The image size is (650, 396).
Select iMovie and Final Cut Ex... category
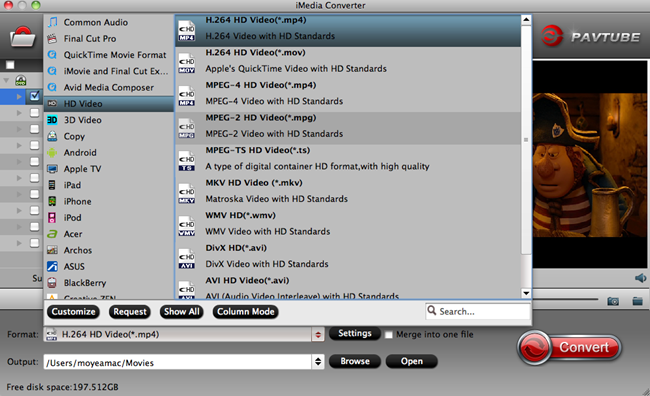click(x=109, y=71)
